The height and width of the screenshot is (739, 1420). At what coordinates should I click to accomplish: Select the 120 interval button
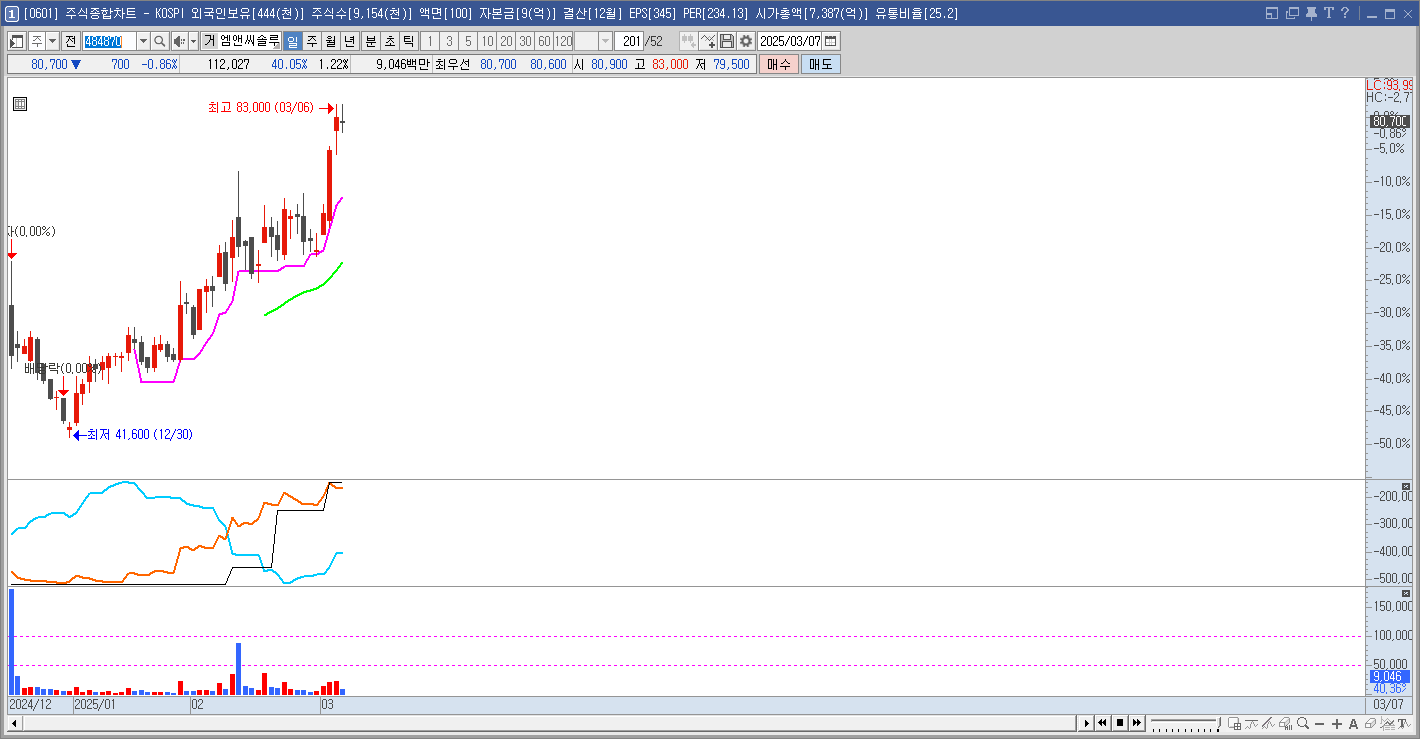pos(563,41)
